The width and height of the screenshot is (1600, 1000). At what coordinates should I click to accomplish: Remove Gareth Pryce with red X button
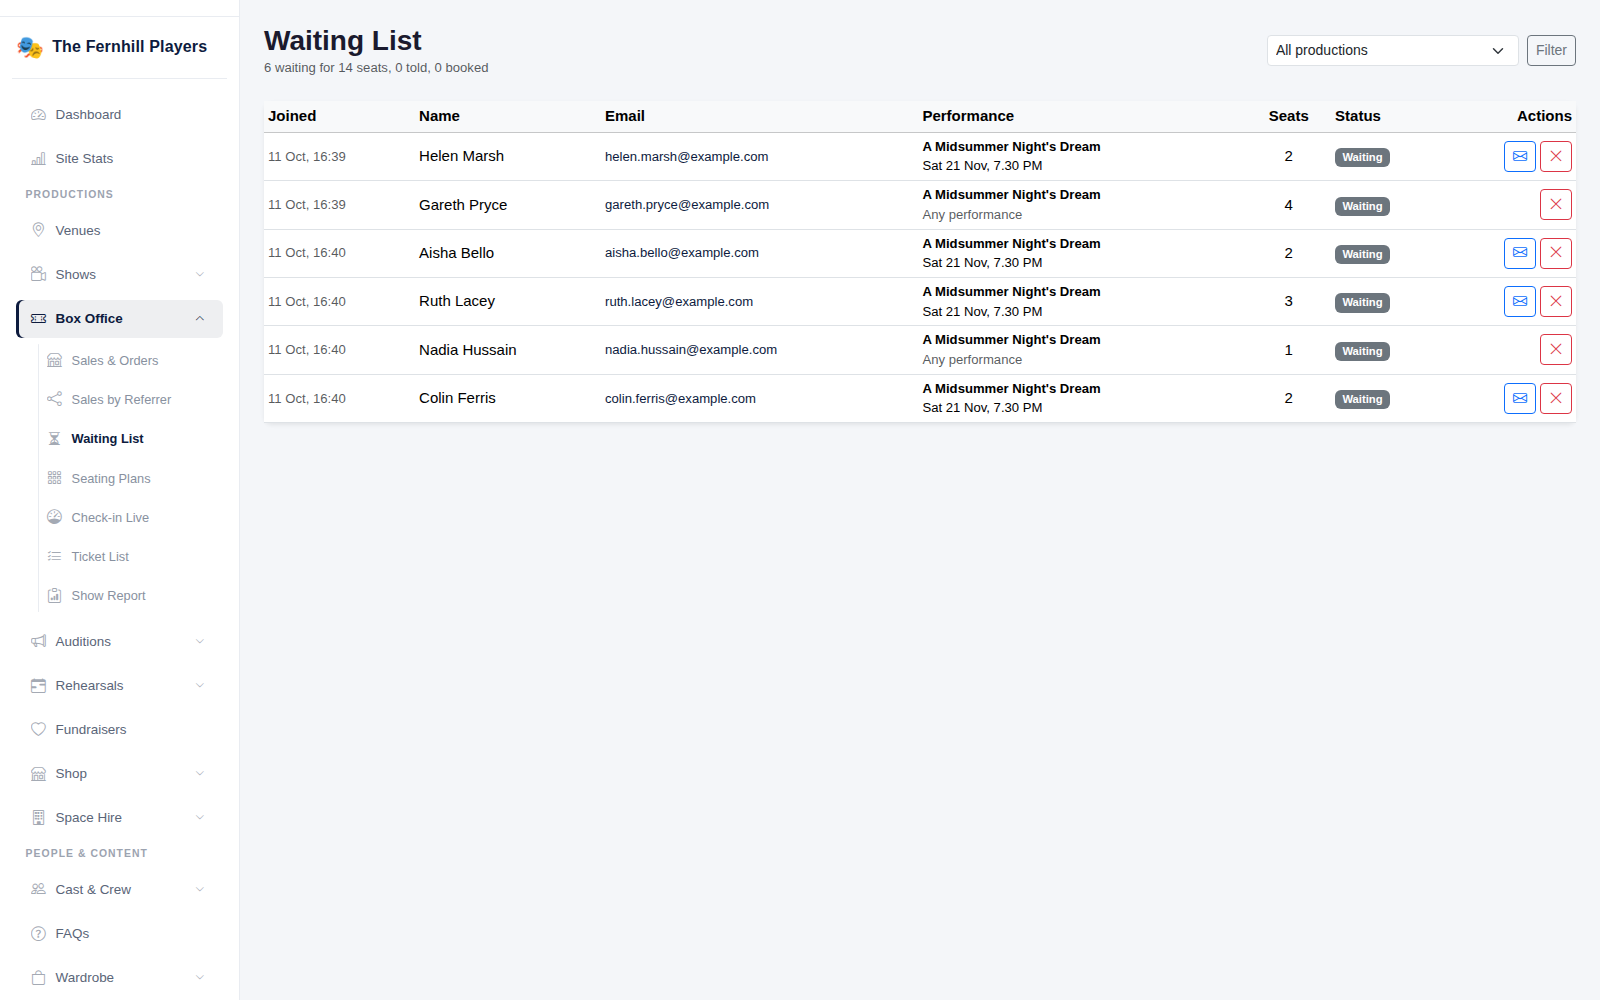pos(1555,205)
